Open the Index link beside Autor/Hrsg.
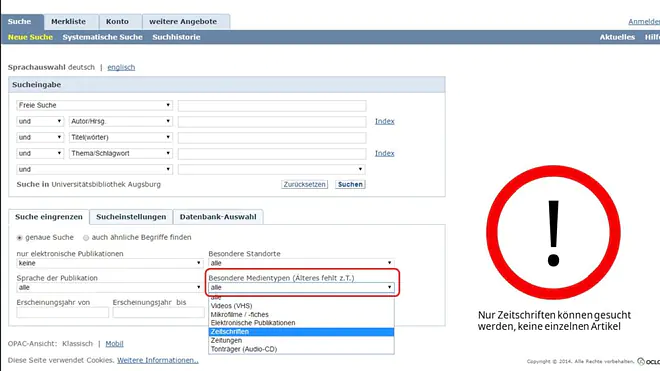Image resolution: width=660 pixels, height=371 pixels. (385, 121)
